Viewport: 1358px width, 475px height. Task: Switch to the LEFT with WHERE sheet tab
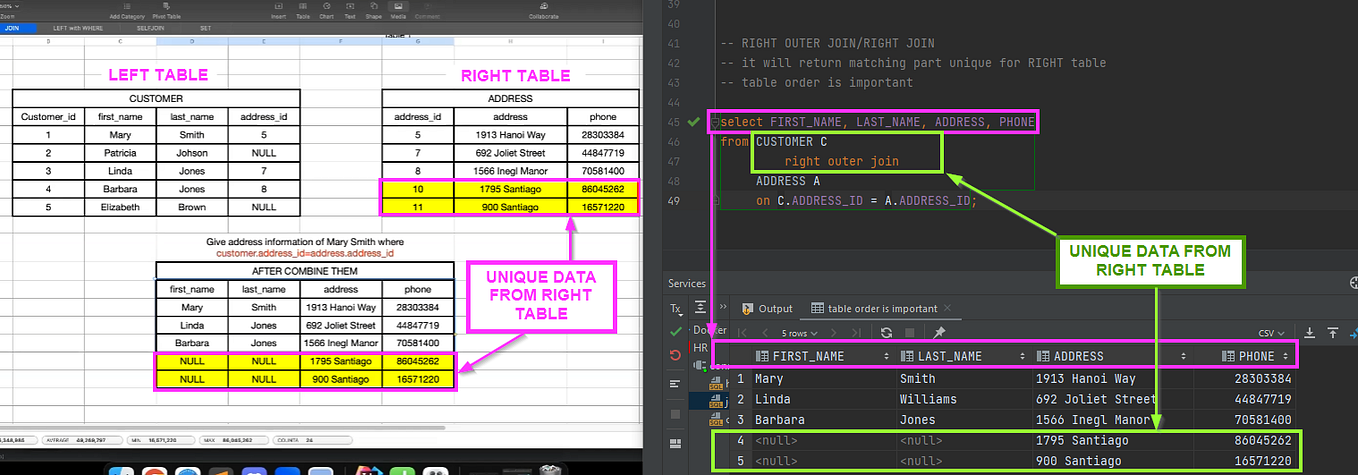(x=77, y=28)
